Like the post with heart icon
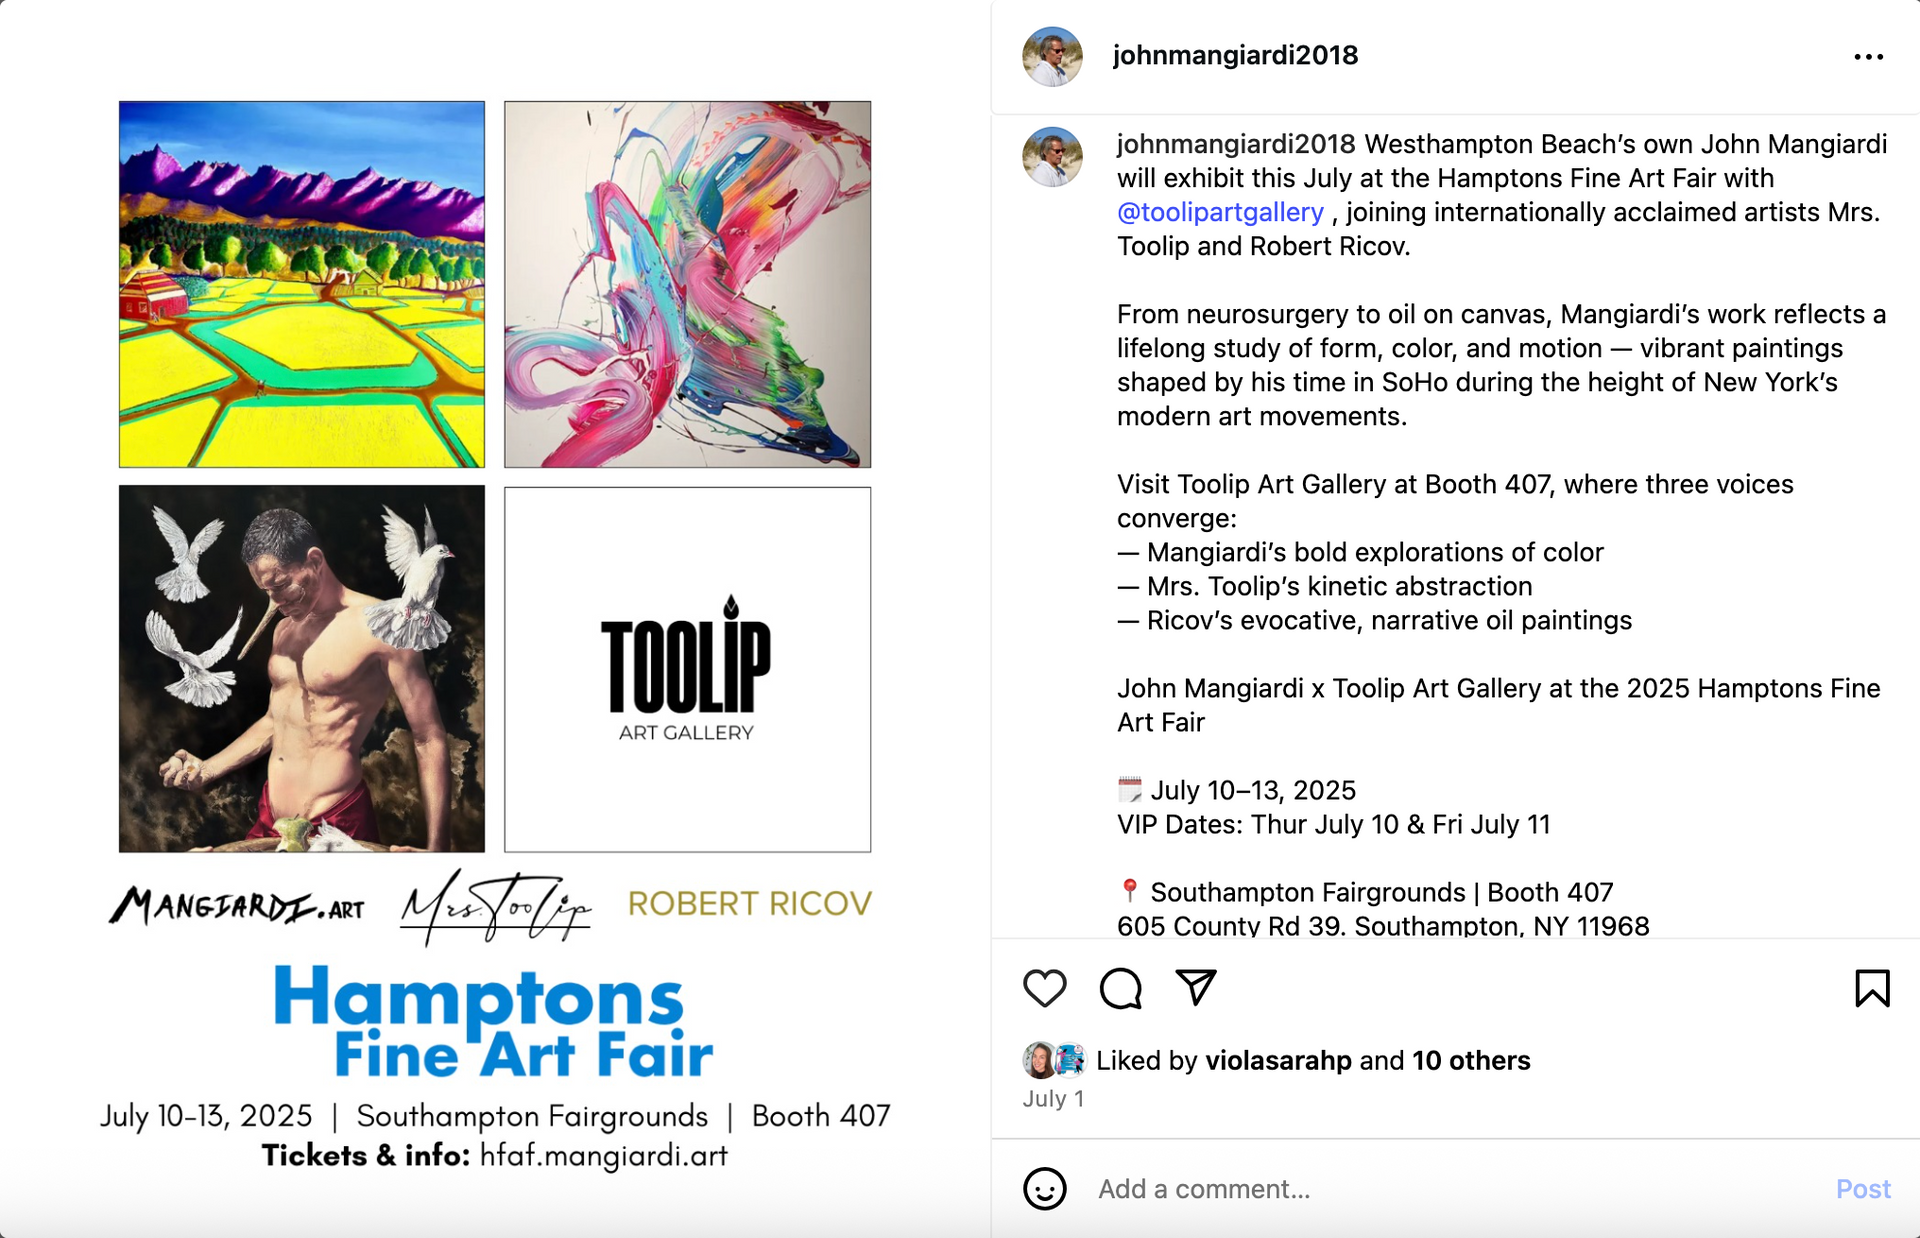Image resolution: width=1920 pixels, height=1238 pixels. (1045, 988)
